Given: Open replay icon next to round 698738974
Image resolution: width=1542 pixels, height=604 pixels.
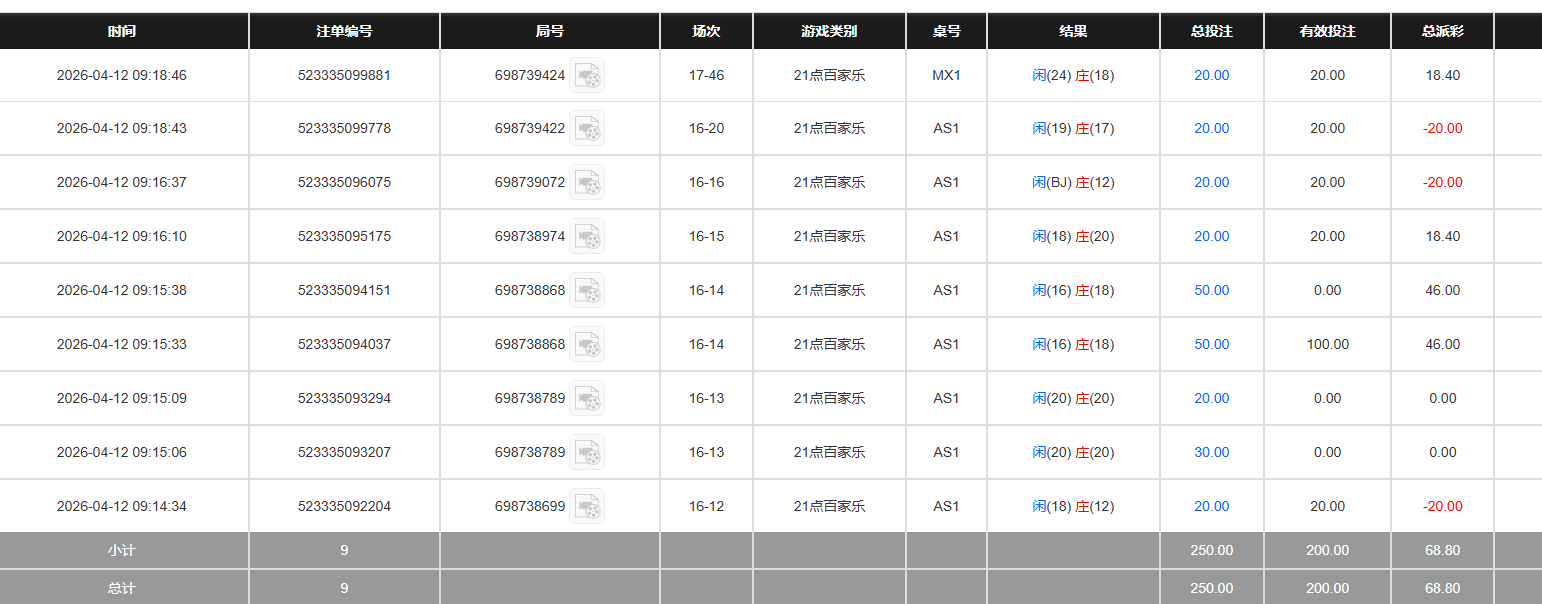Looking at the screenshot, I should (587, 237).
